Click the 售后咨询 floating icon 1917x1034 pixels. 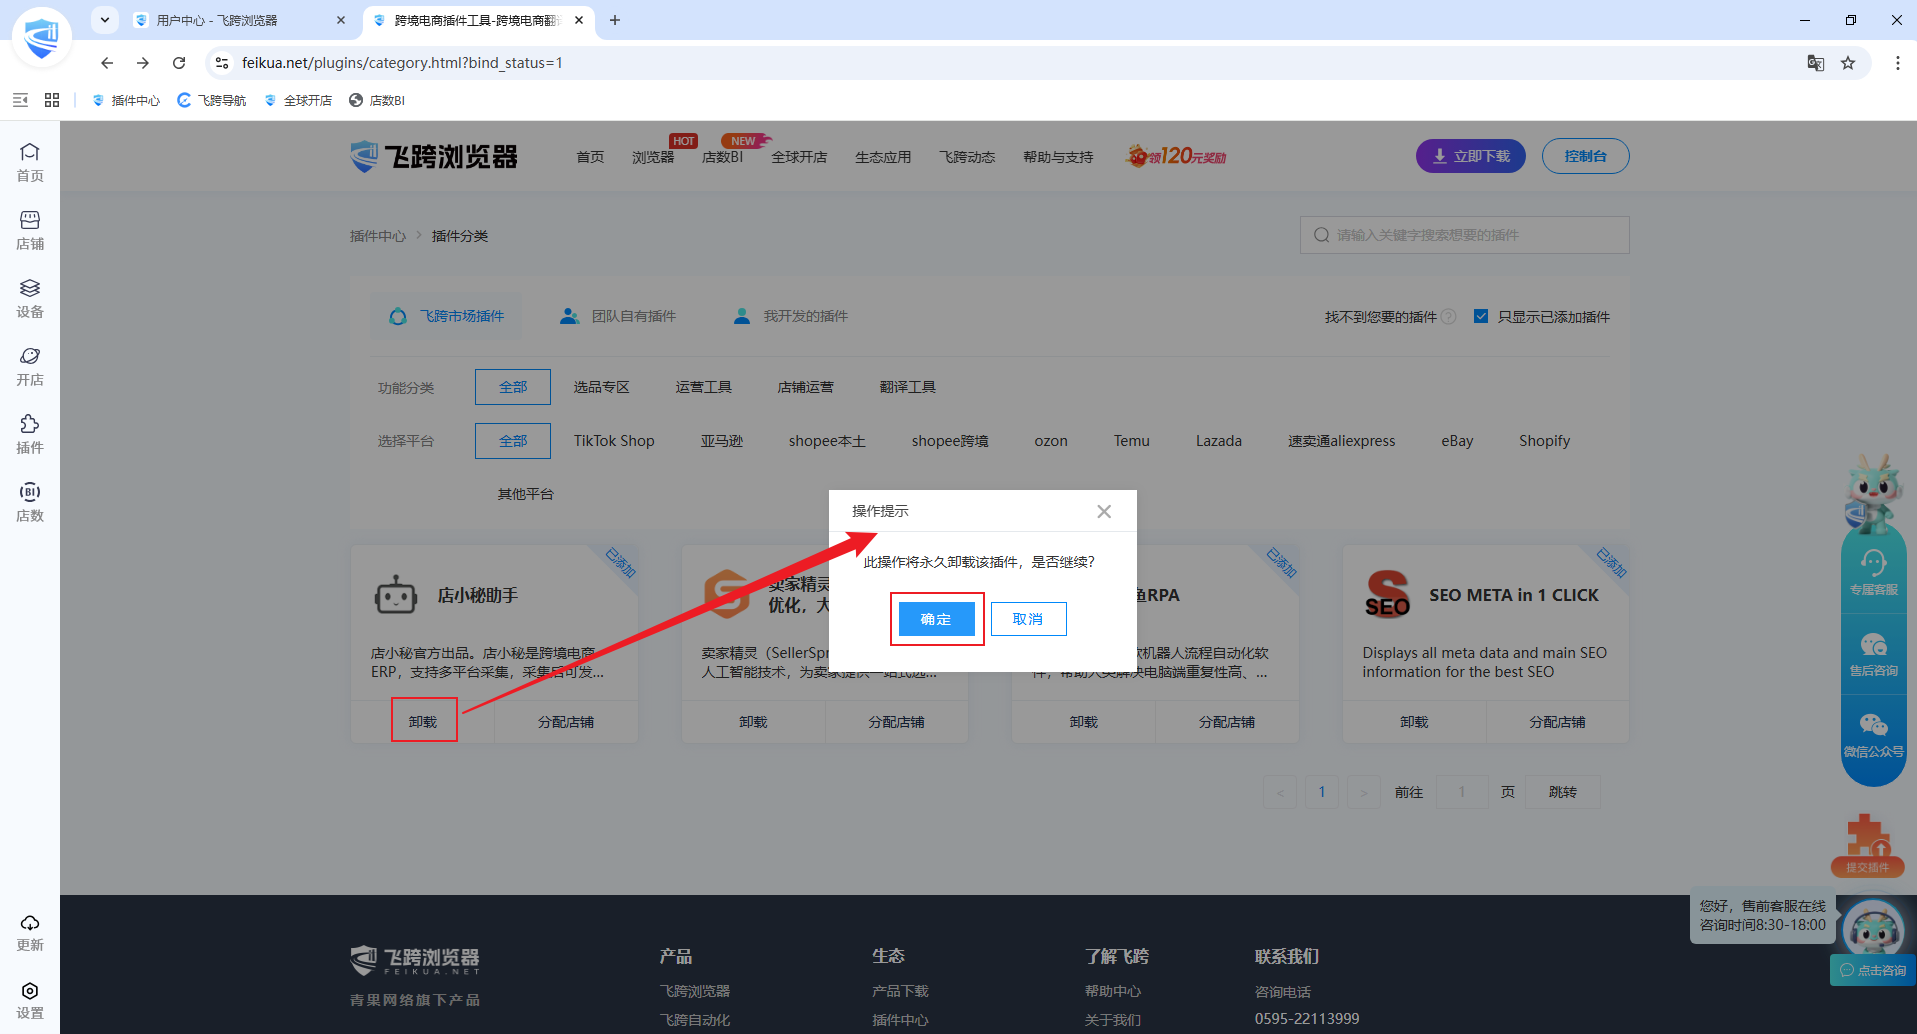pos(1873,655)
